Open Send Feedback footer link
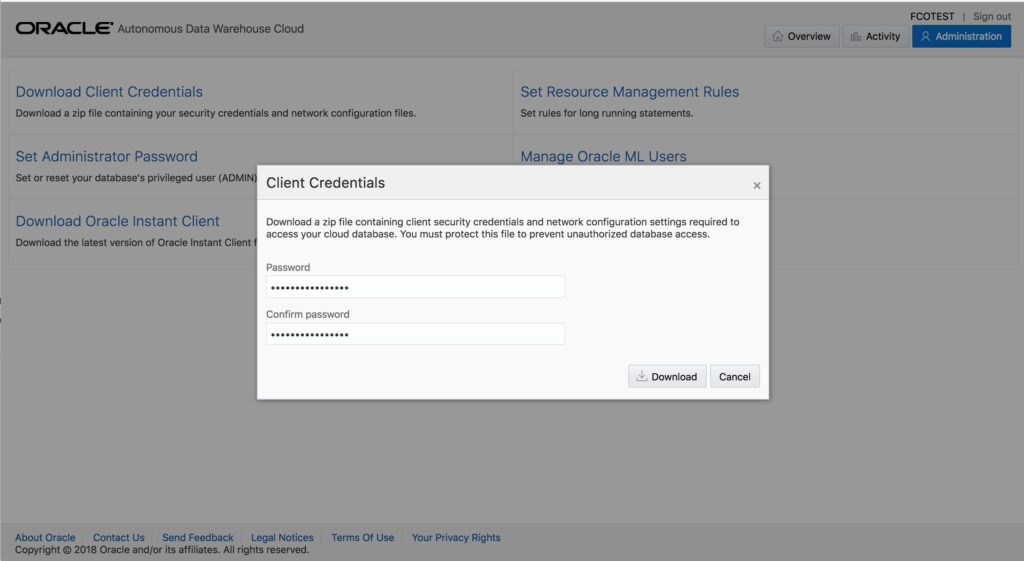This screenshot has width=1024, height=561. point(198,537)
